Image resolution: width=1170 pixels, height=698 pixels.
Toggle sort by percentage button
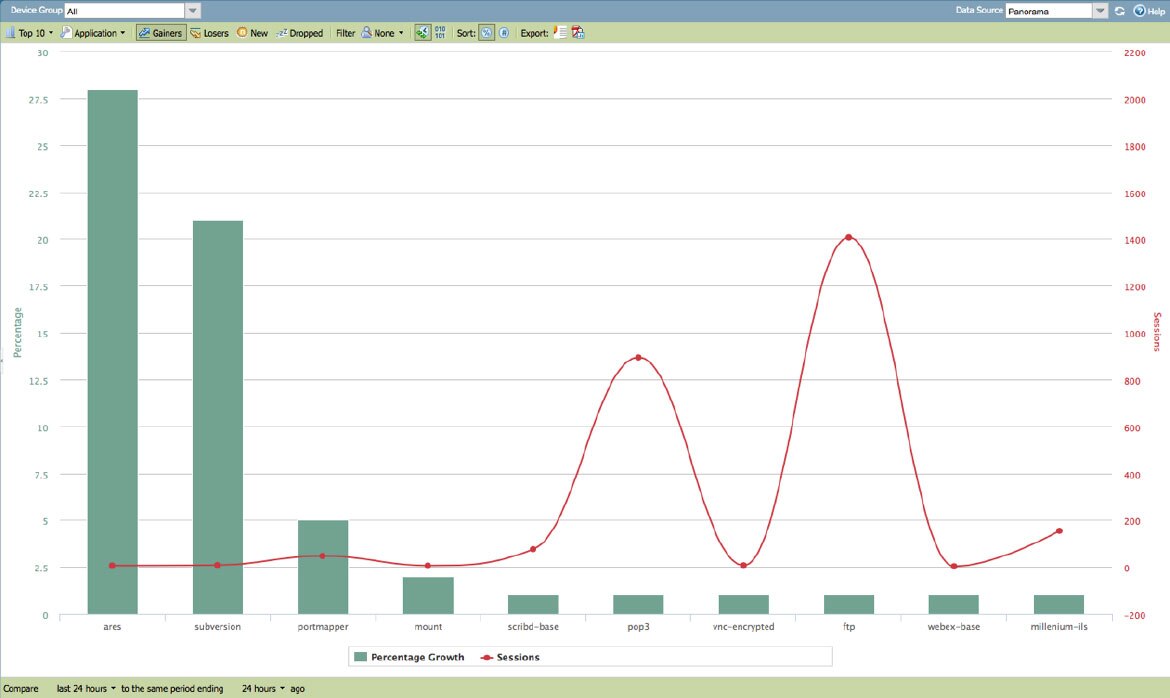pyautogui.click(x=487, y=33)
